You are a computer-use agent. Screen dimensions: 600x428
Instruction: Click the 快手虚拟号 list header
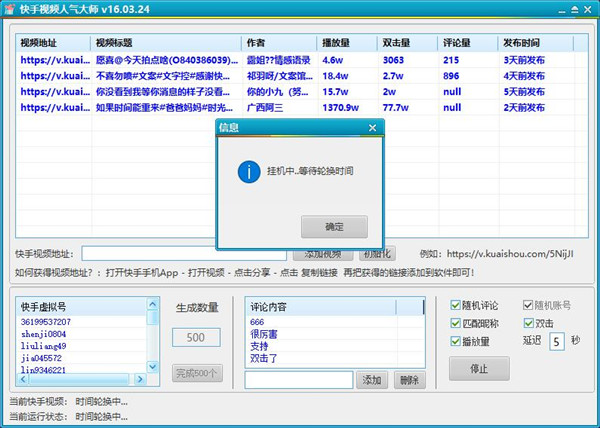click(x=82, y=307)
